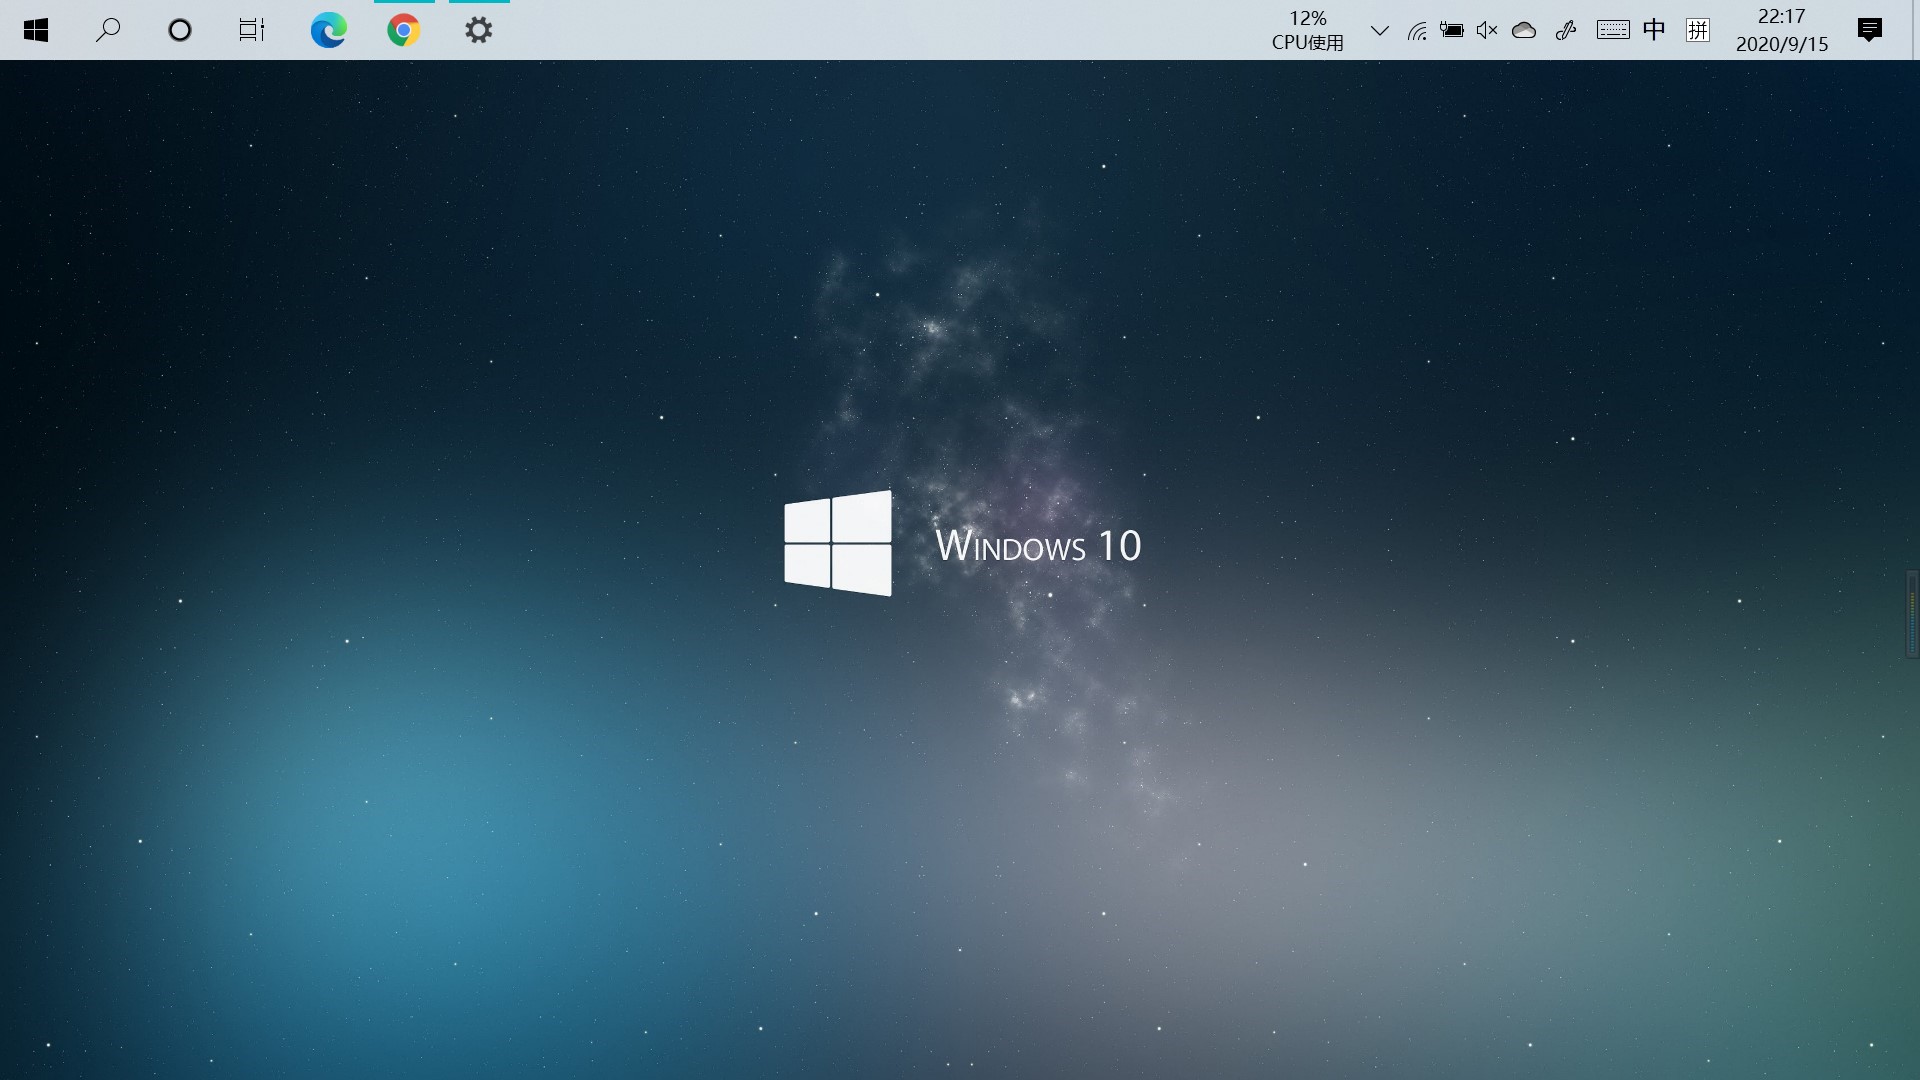Image resolution: width=1920 pixels, height=1080 pixels.
Task: Show the touch keyboard
Action: click(x=1613, y=30)
